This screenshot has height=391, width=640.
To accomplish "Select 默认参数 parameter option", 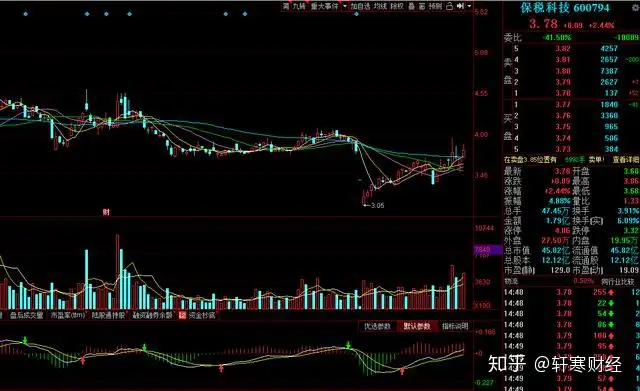I will coord(417,326).
